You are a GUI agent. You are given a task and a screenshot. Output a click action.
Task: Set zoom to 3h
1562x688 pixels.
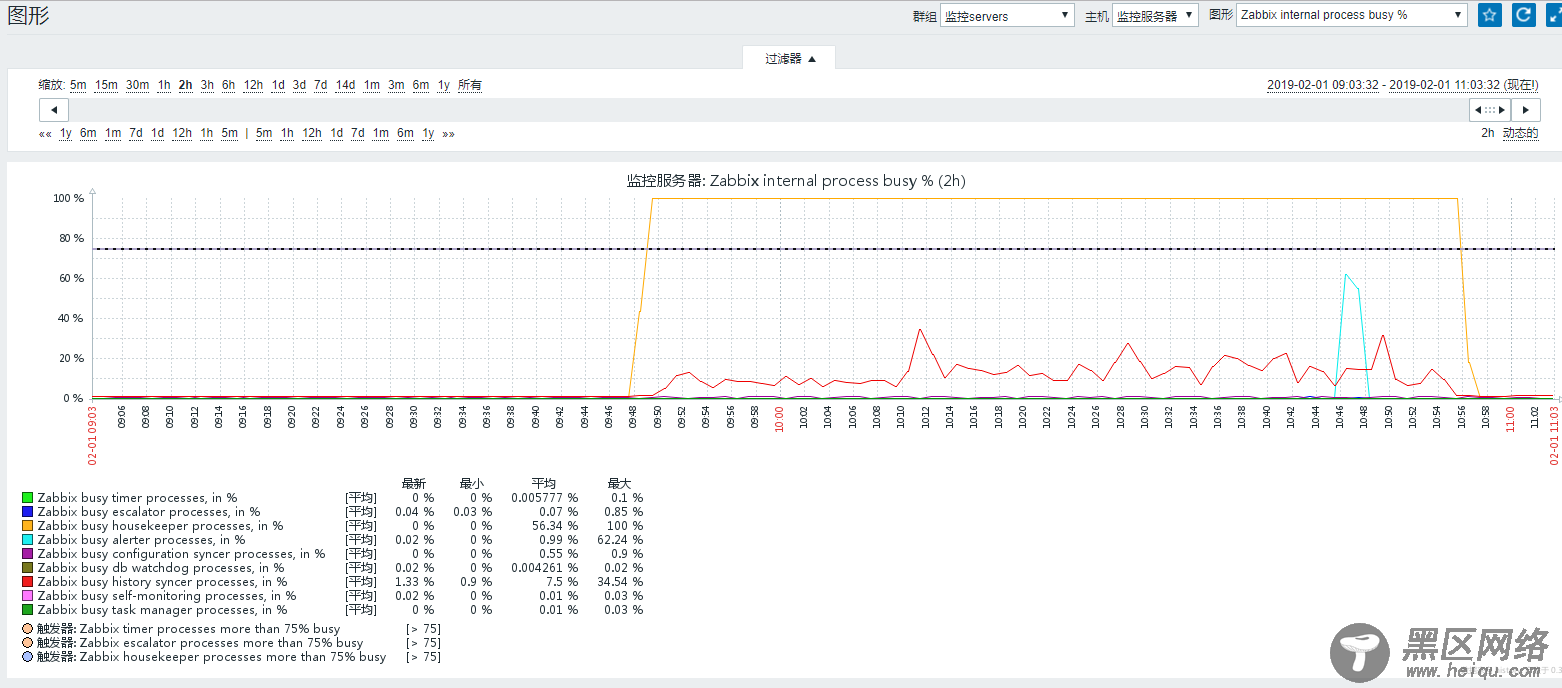(x=207, y=85)
